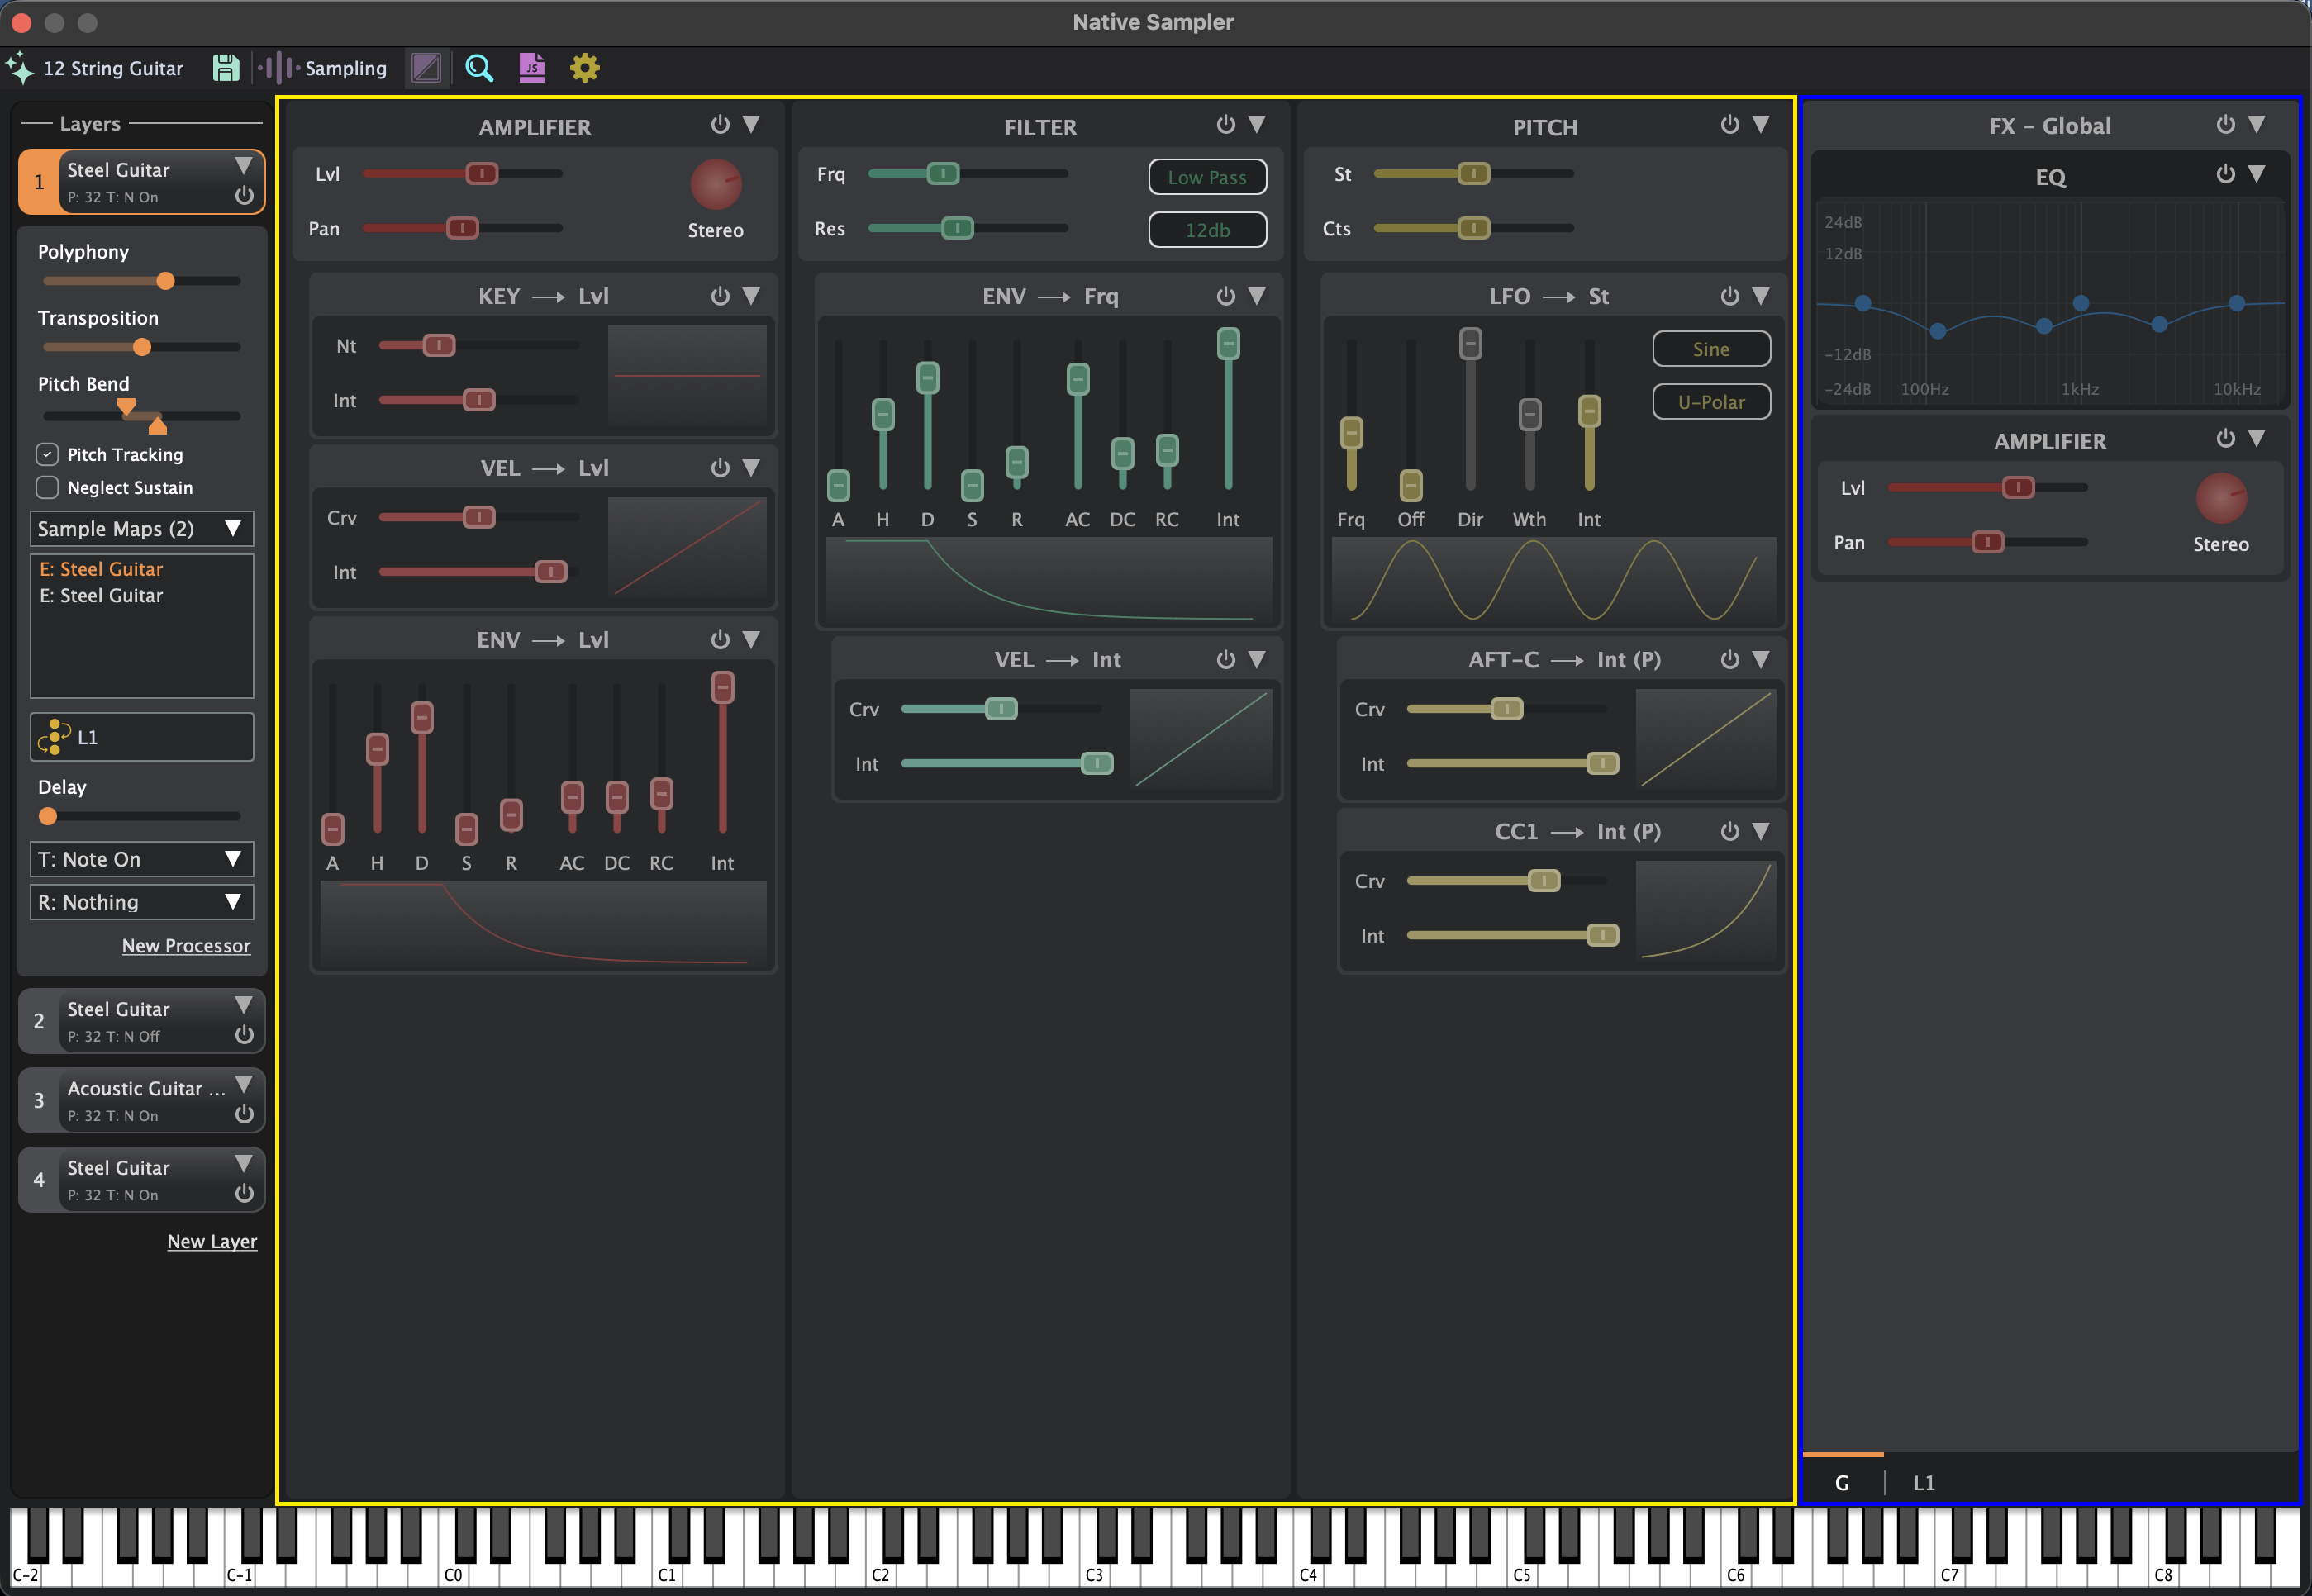Open the JS script file icon
Image resolution: width=2312 pixels, height=1596 pixels.
coord(532,68)
